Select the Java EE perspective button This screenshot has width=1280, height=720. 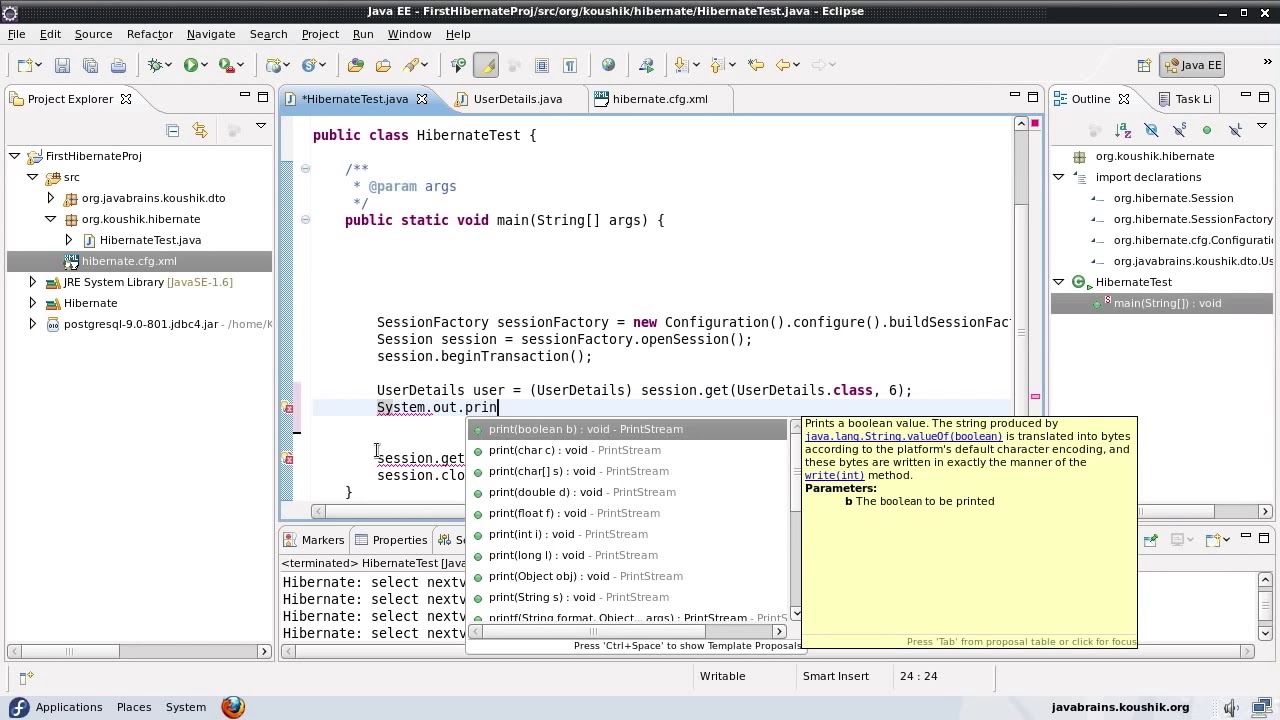(1192, 65)
